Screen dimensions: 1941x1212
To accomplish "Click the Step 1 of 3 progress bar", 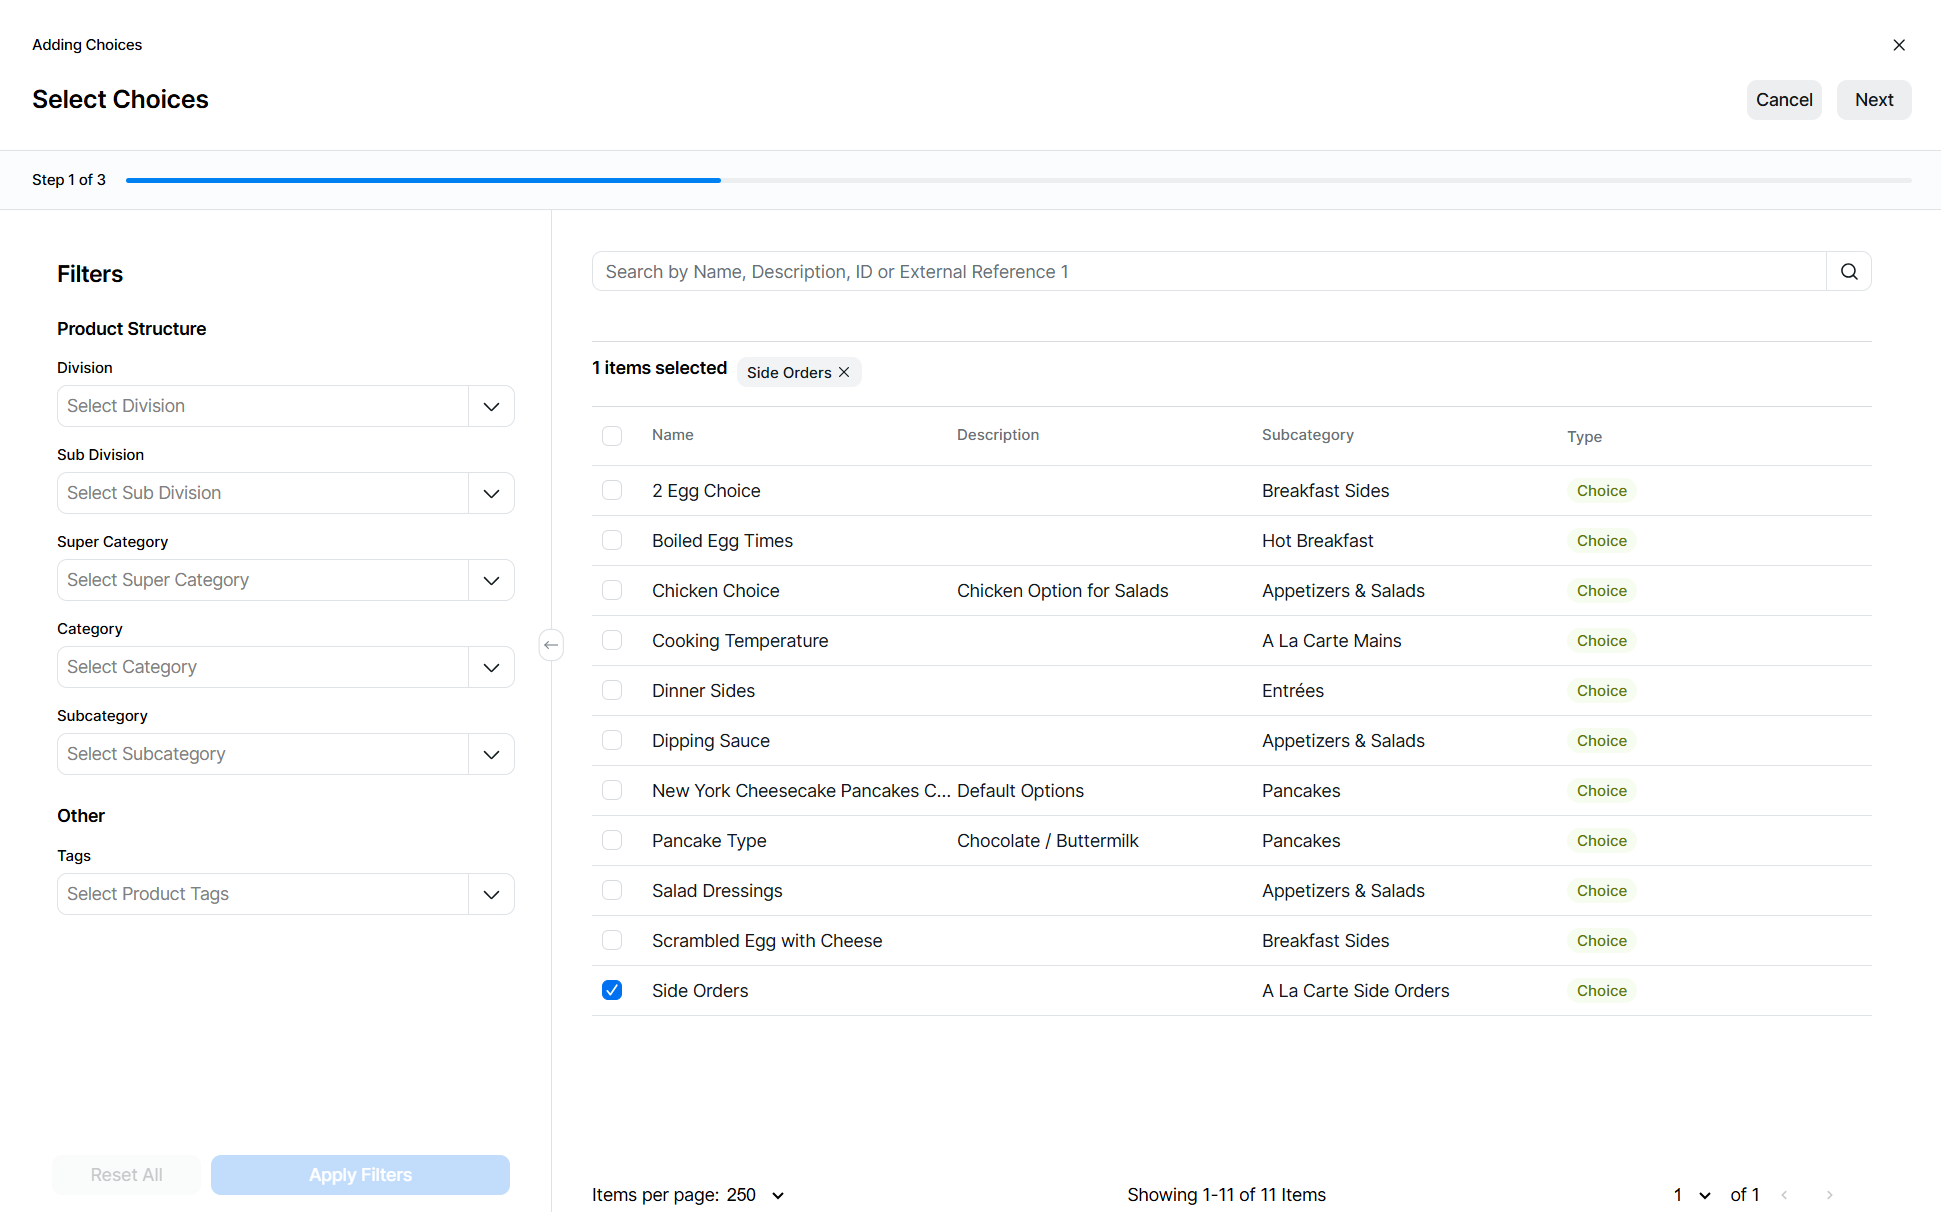I will pos(1018,180).
